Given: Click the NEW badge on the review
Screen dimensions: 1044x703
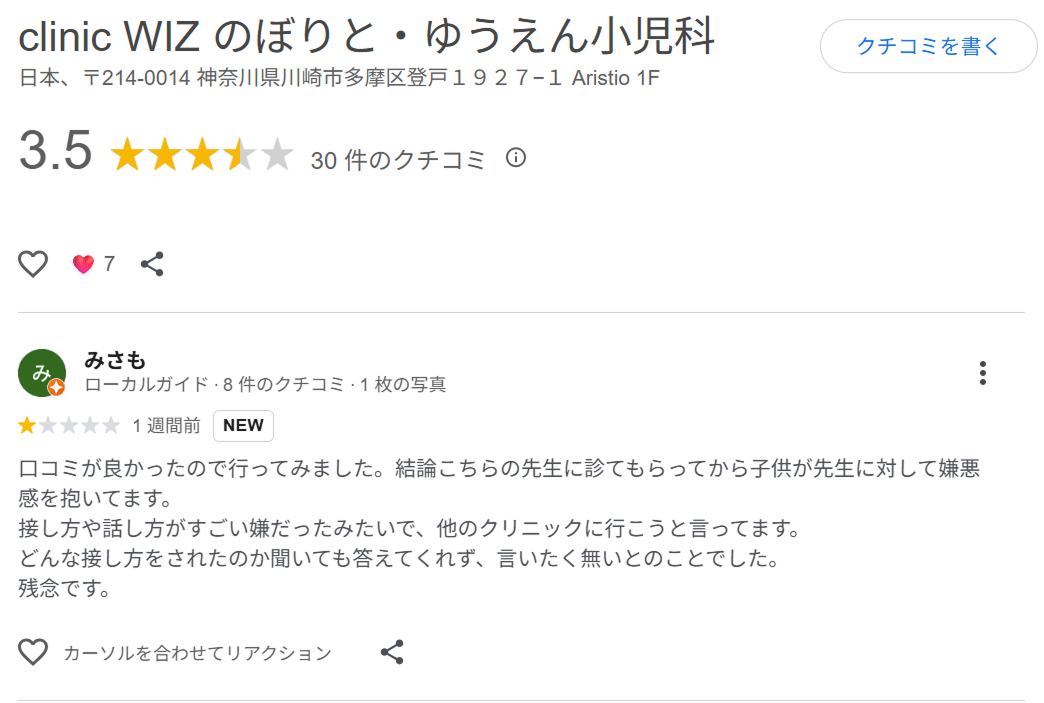Looking at the screenshot, I should pyautogui.click(x=243, y=425).
